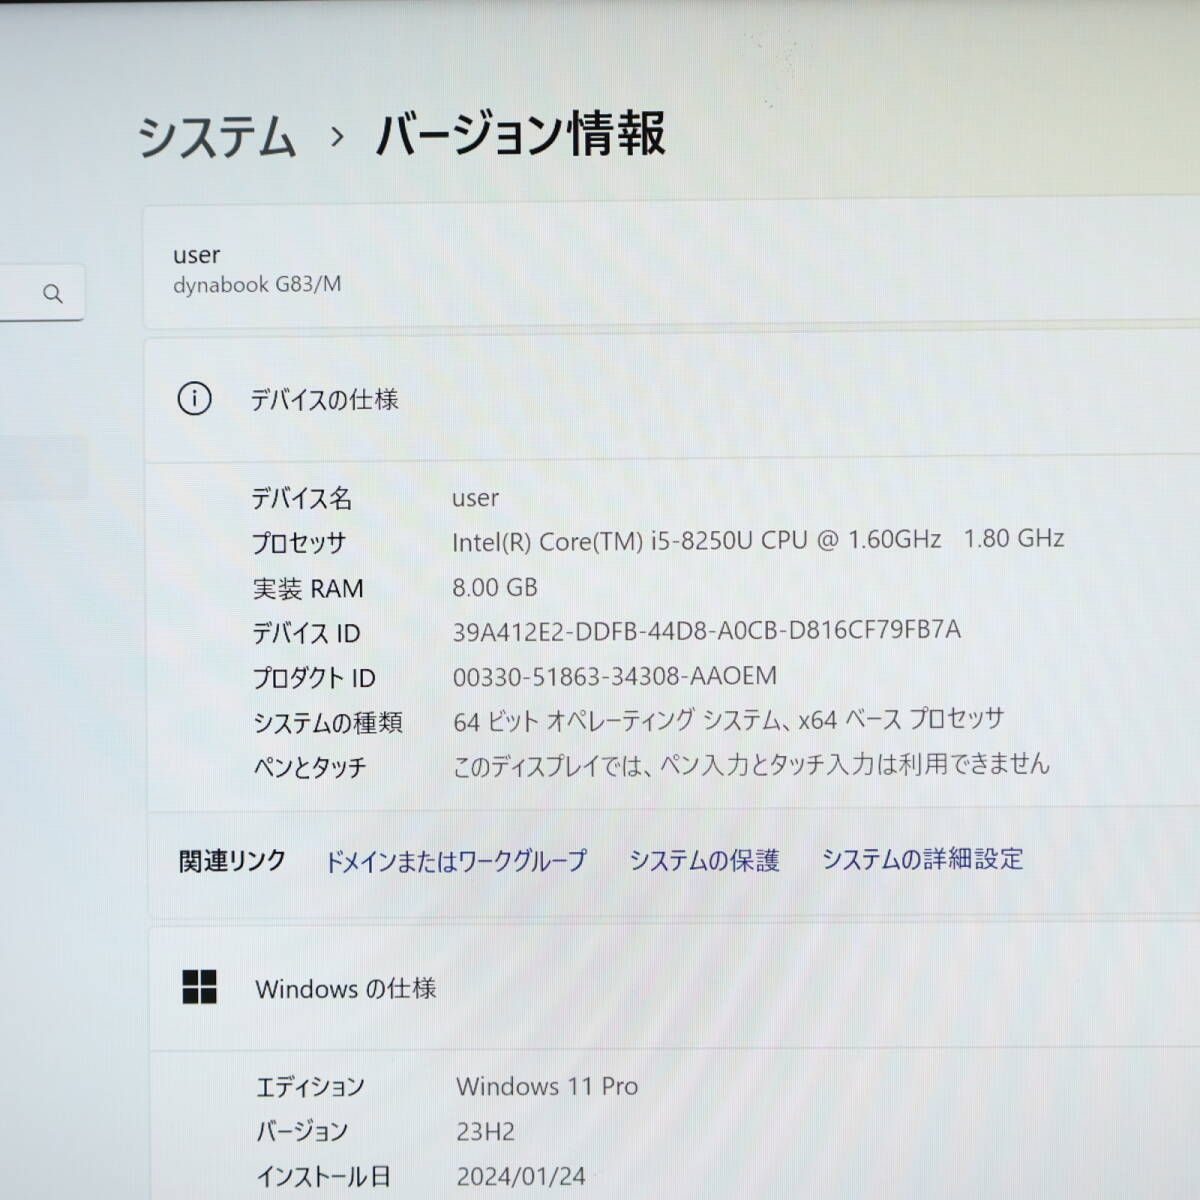This screenshot has width=1200, height=1200.
Task: Click the 実装 RAM label
Action: [308, 588]
